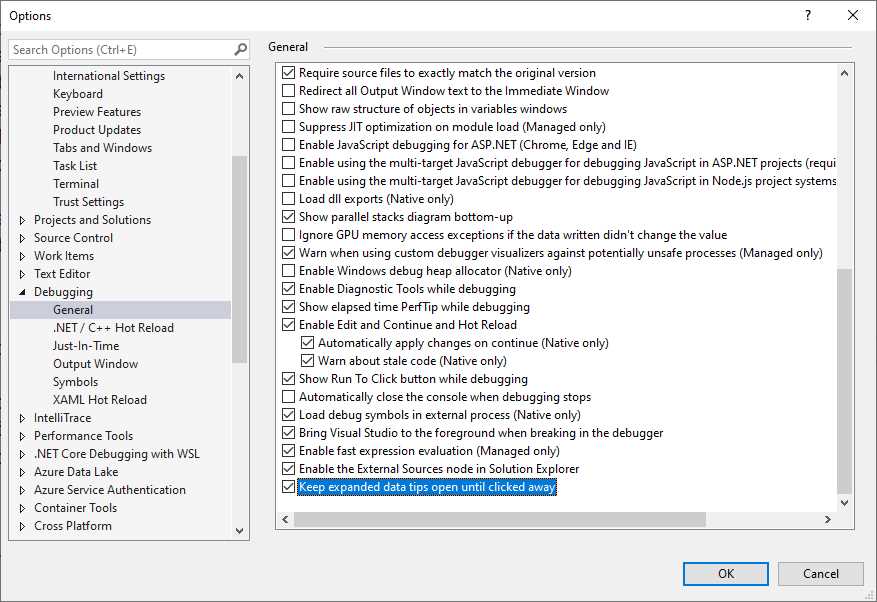
Task: Open the Symbols settings page
Action: [75, 381]
